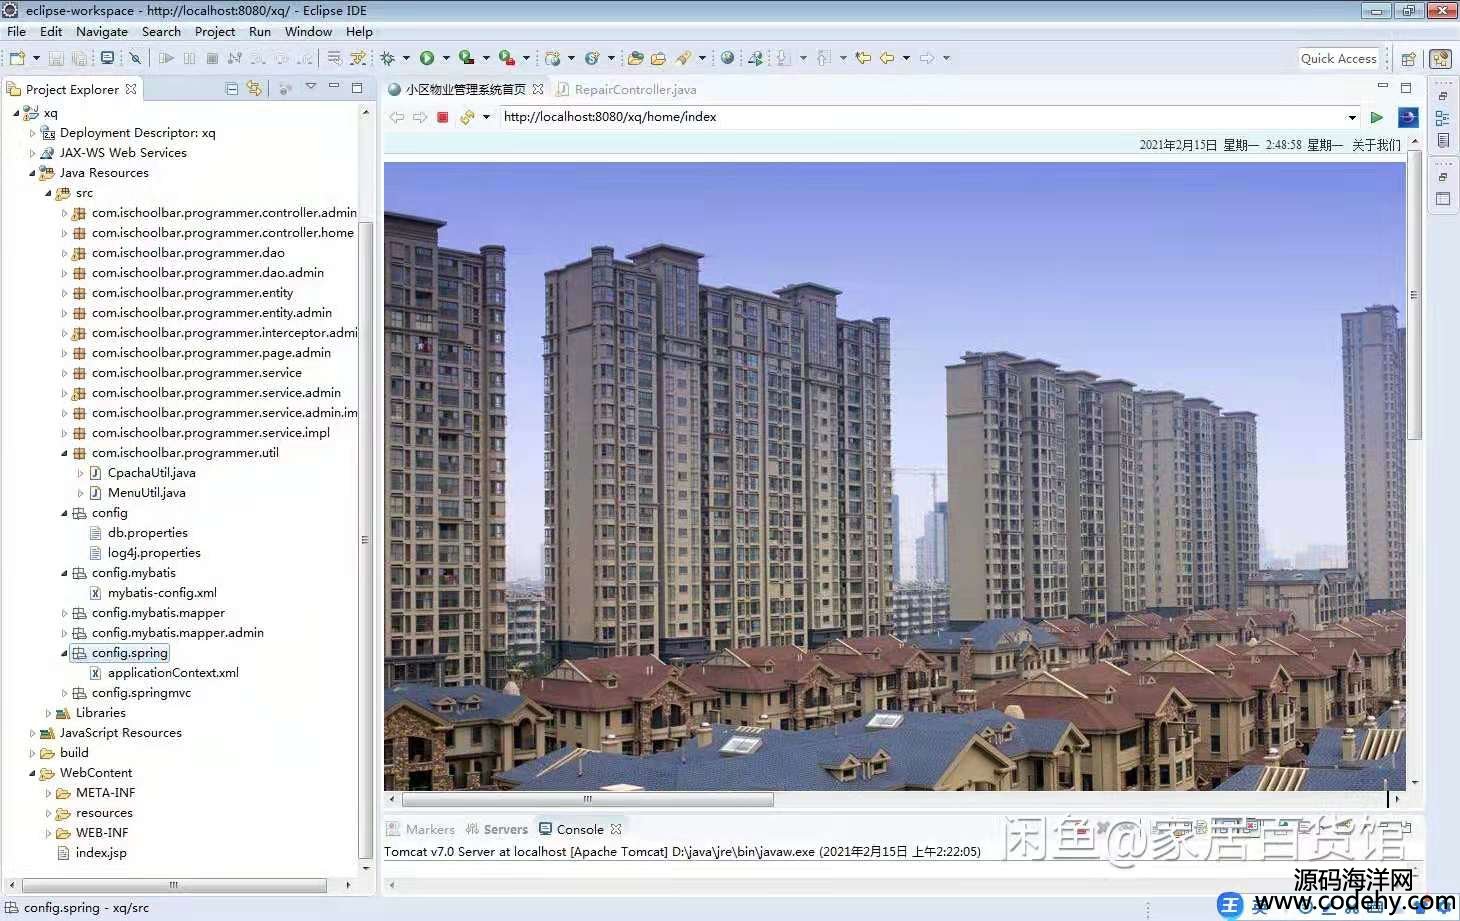The height and width of the screenshot is (921, 1460).
Task: Open the File menu
Action: coord(17,31)
